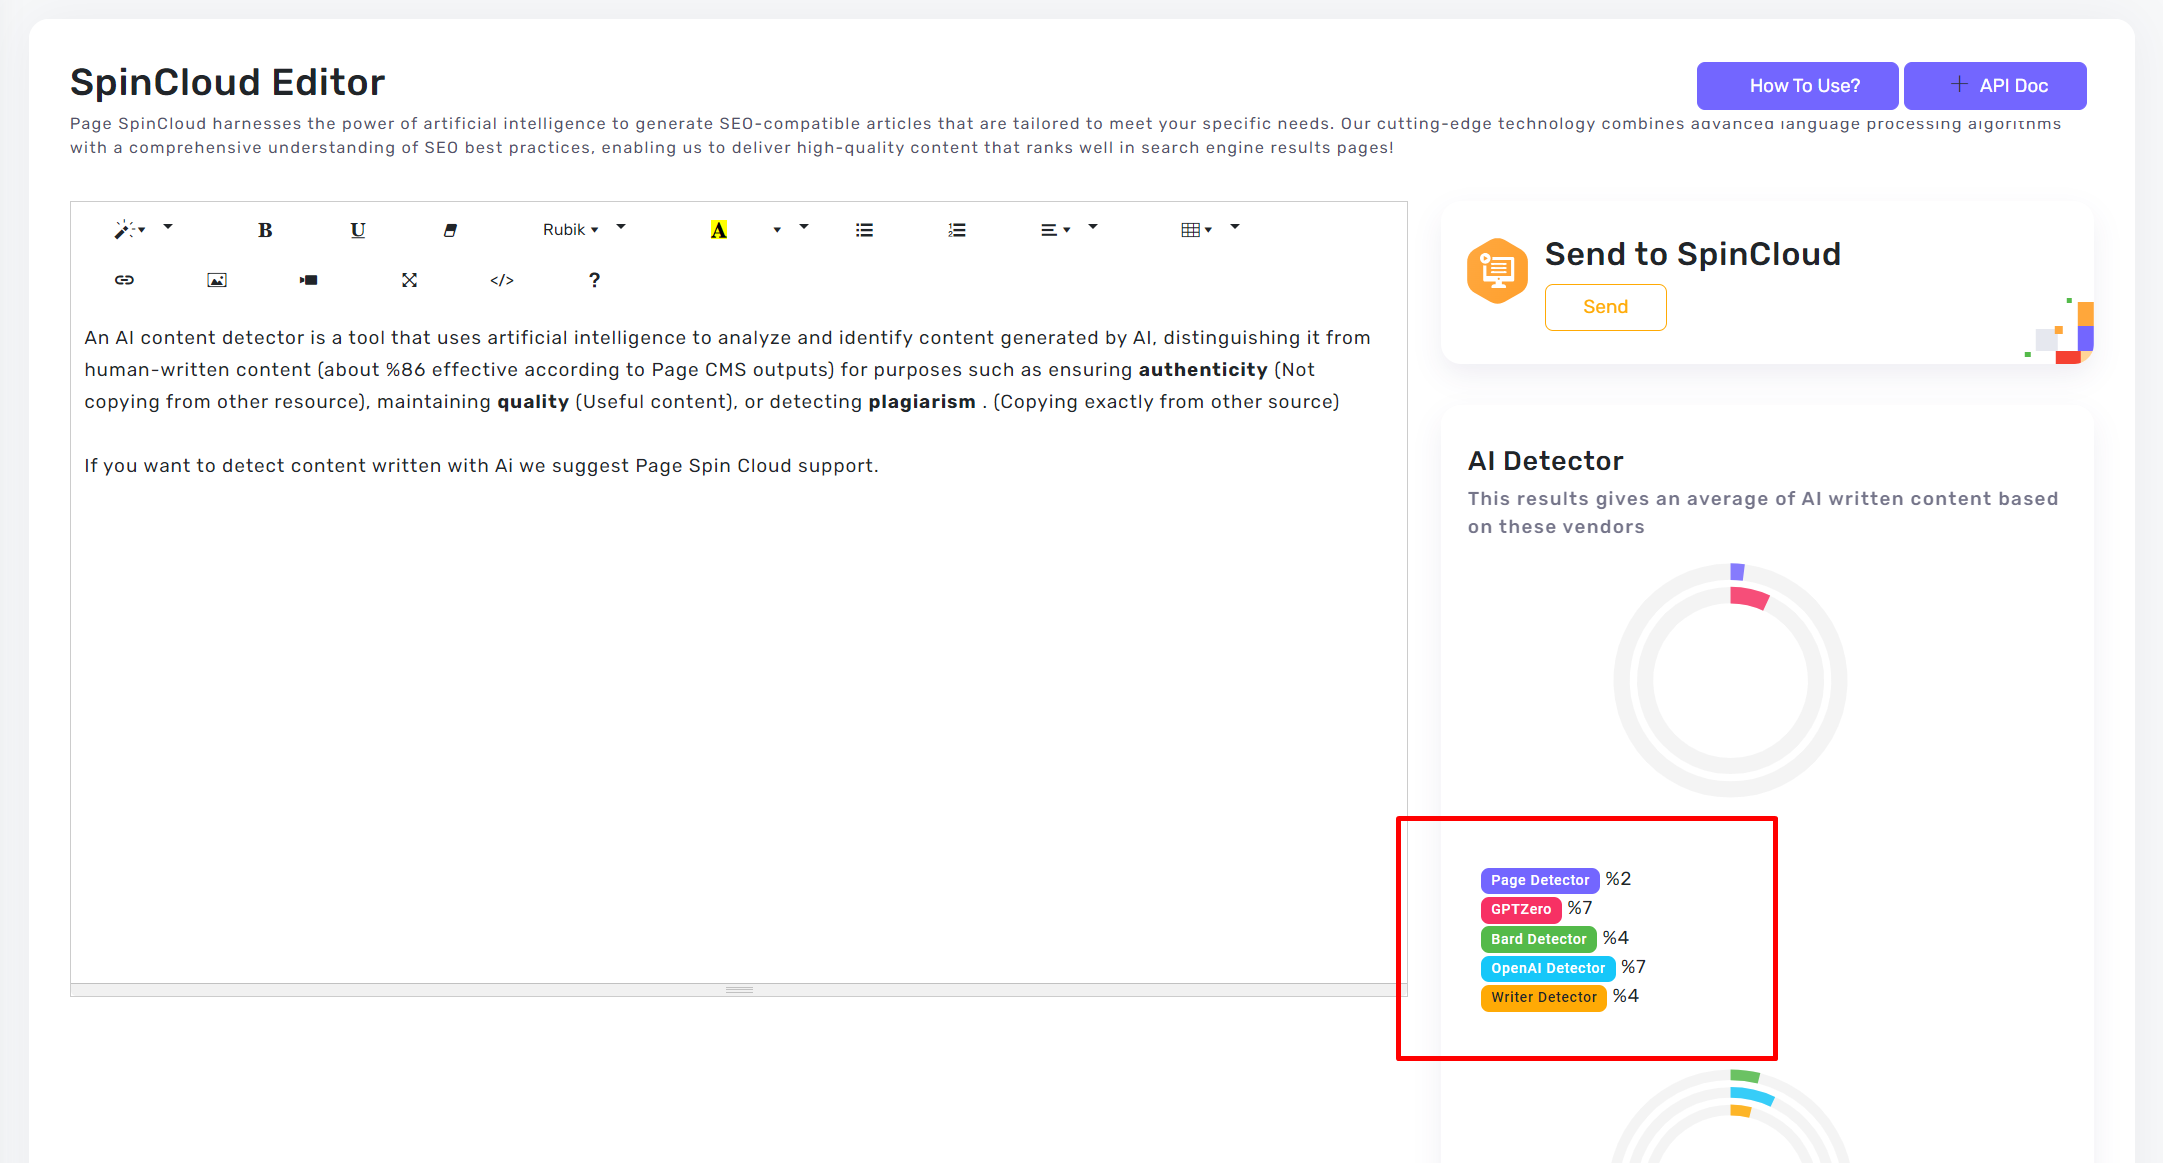
Task: Open the paragraph alignment dropdown
Action: tap(1055, 230)
